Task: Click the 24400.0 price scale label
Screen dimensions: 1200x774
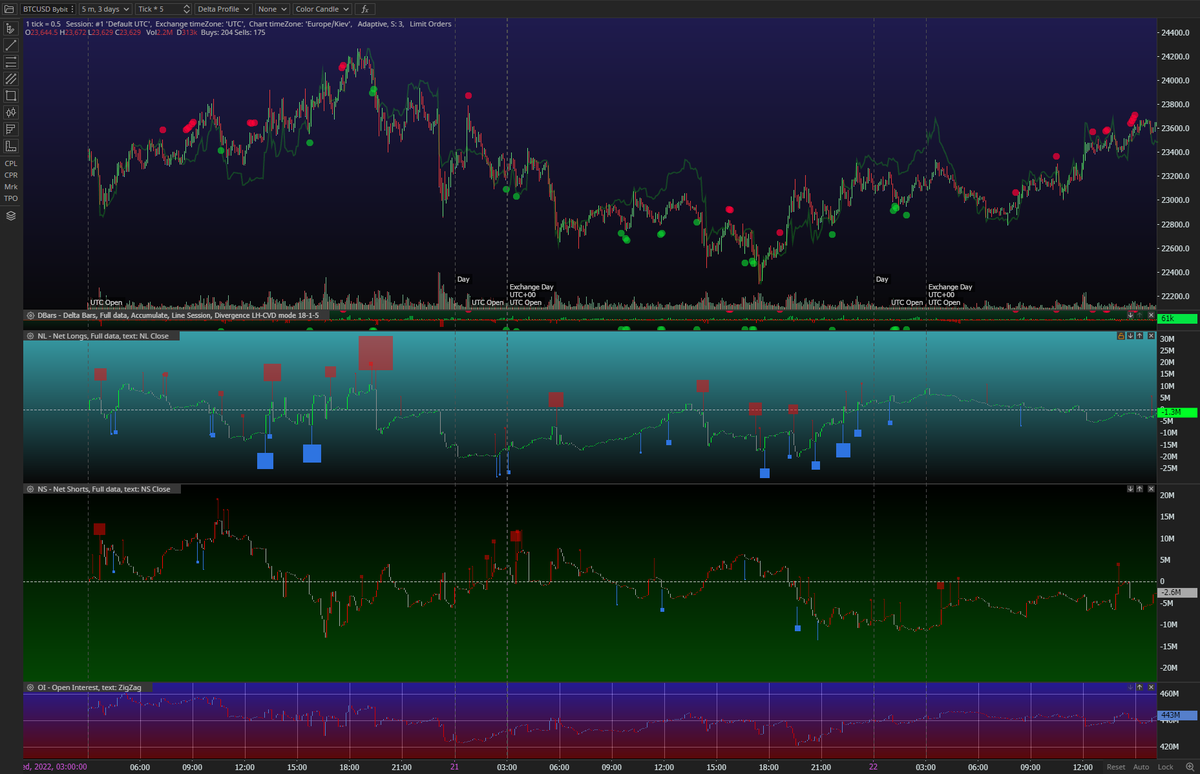Action: pyautogui.click(x=1174, y=33)
